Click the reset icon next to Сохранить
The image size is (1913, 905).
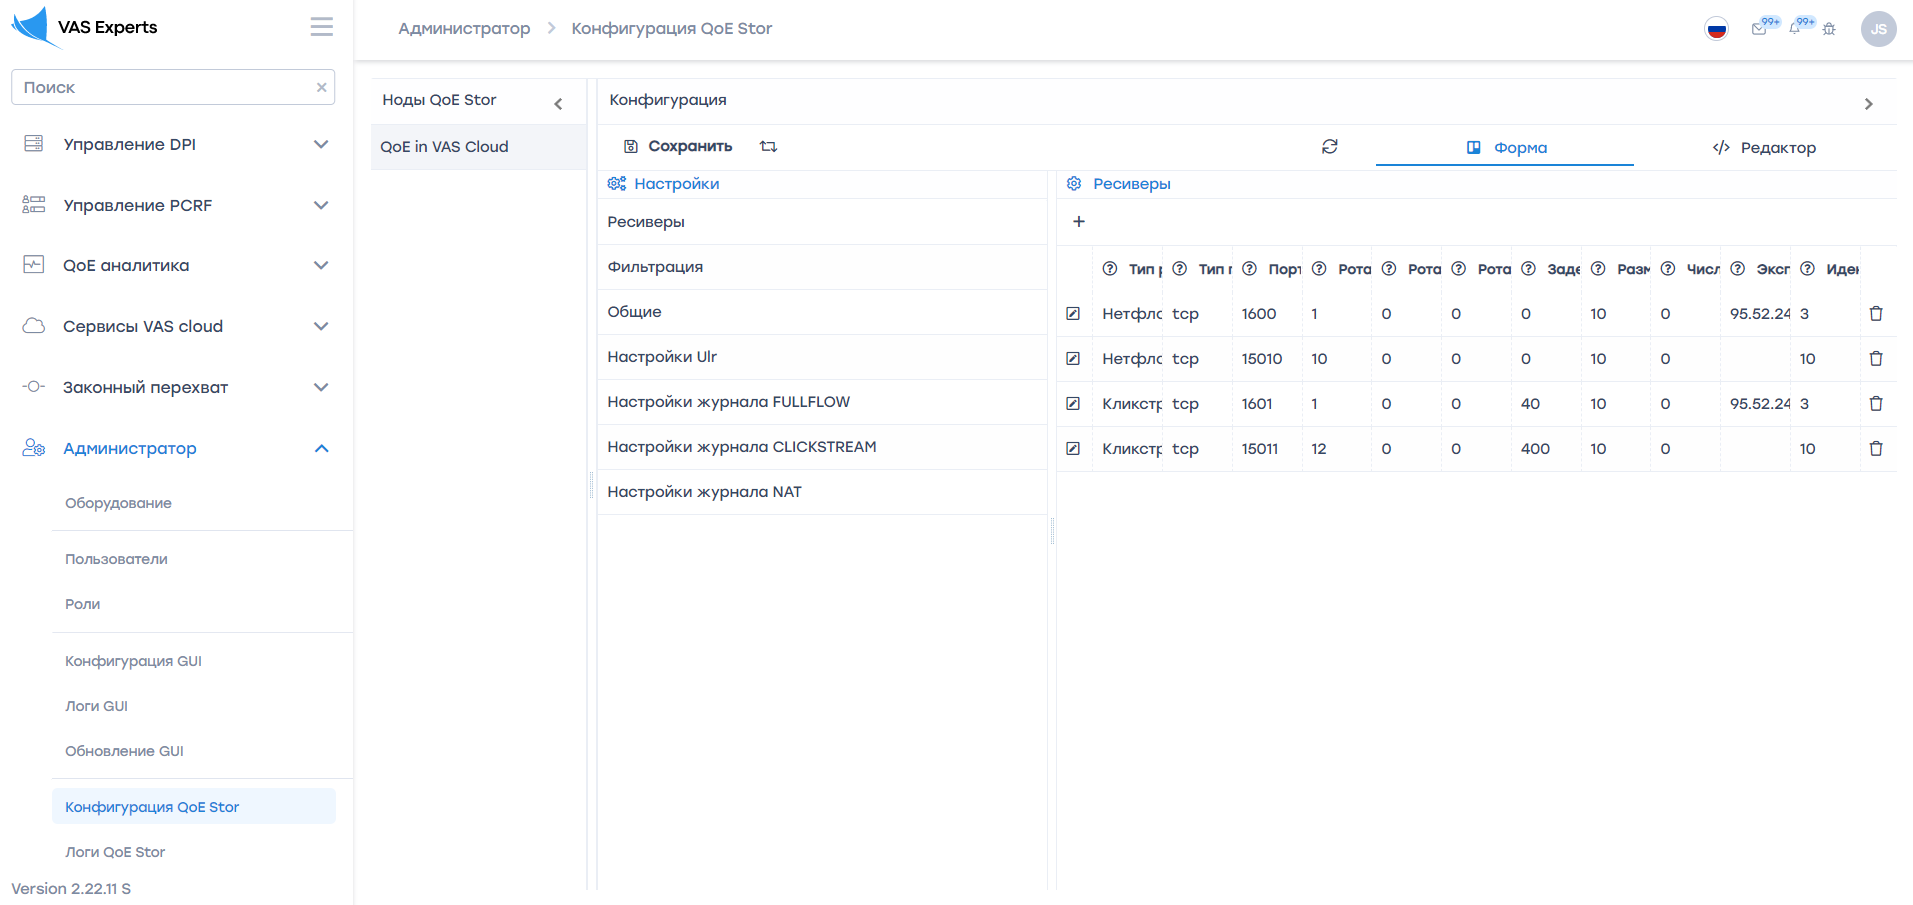point(768,147)
